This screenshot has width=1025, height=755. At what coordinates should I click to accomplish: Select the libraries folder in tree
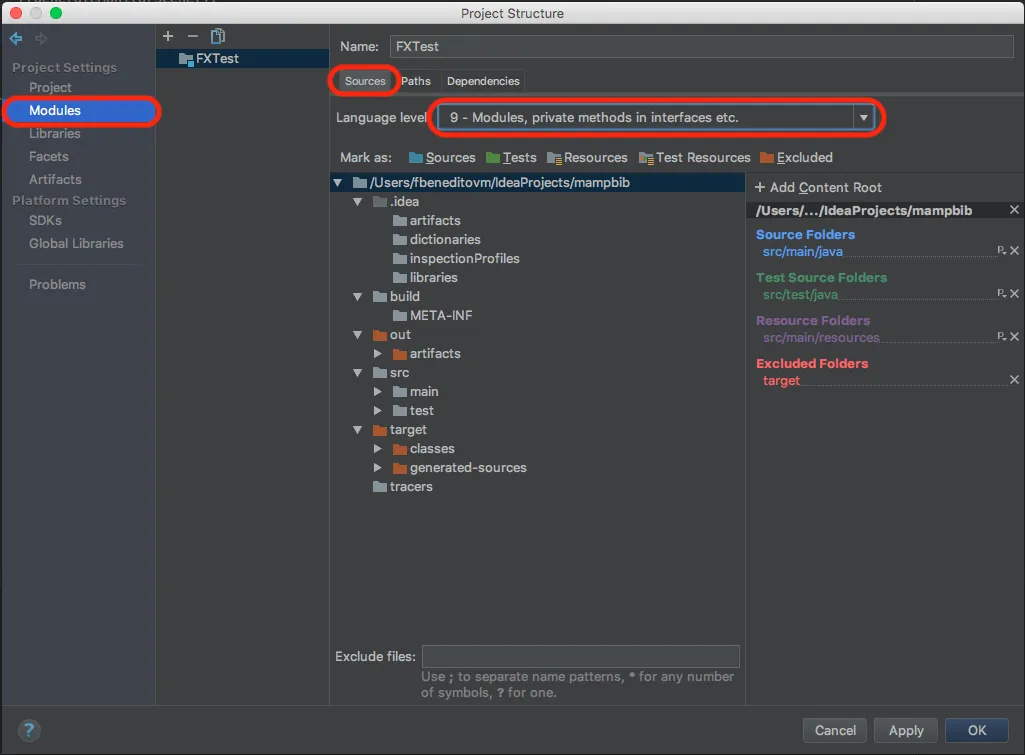(x=425, y=278)
